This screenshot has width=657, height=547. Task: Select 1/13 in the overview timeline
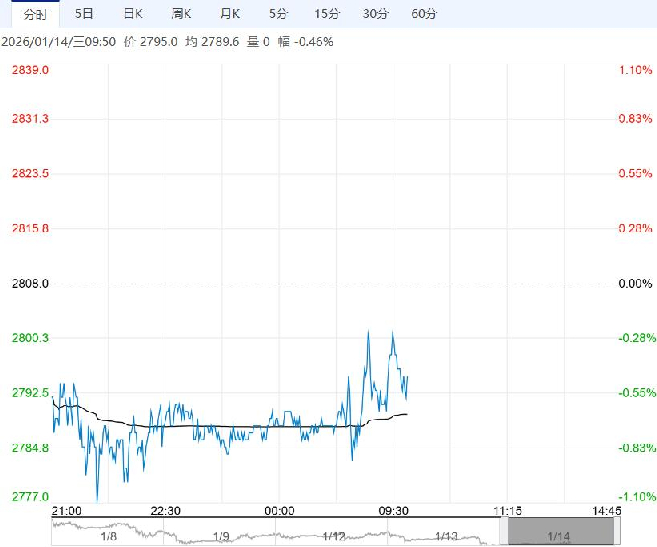(446, 537)
